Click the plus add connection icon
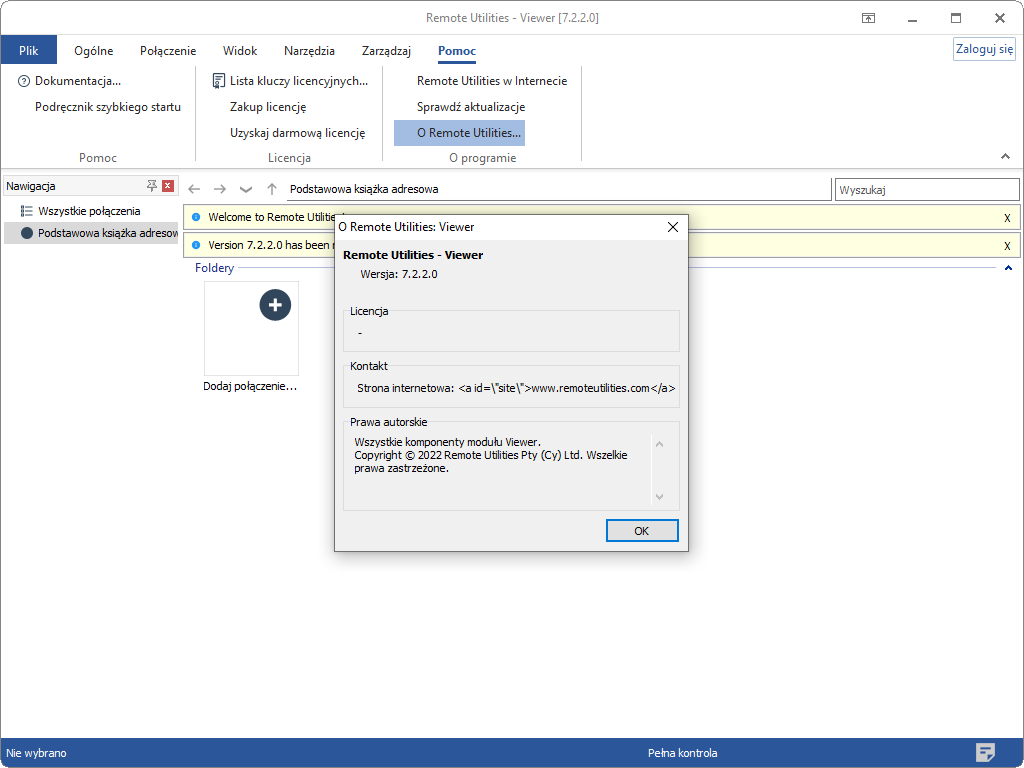The image size is (1024, 768). pyautogui.click(x=275, y=305)
